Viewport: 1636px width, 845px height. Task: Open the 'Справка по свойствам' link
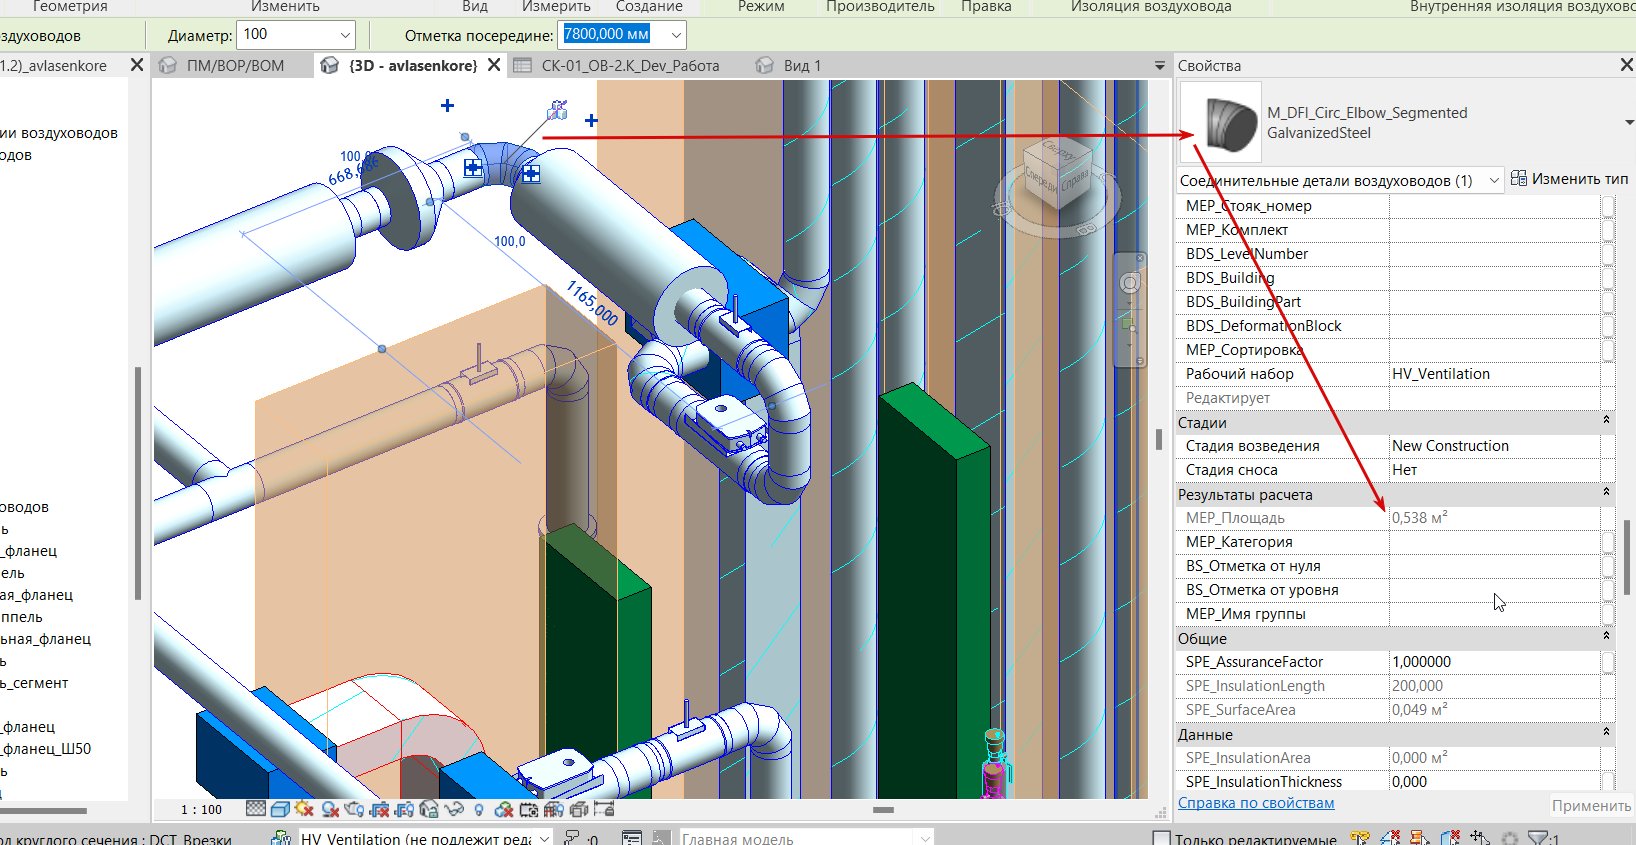pos(1256,803)
